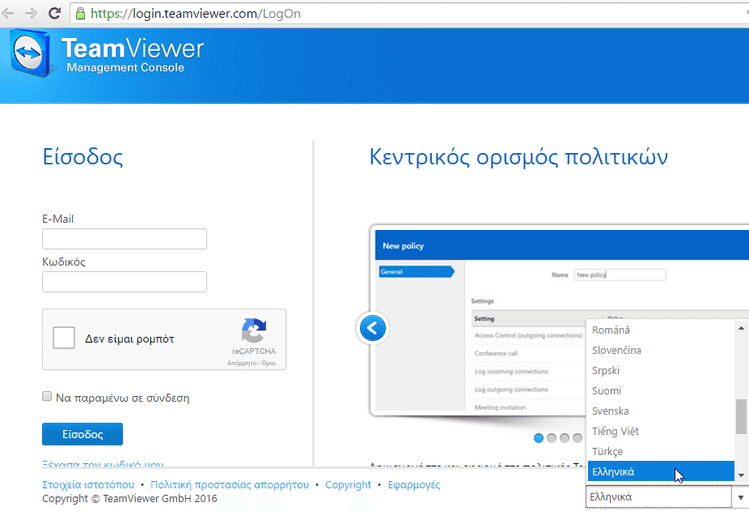Choose Svenska from language list

[661, 411]
